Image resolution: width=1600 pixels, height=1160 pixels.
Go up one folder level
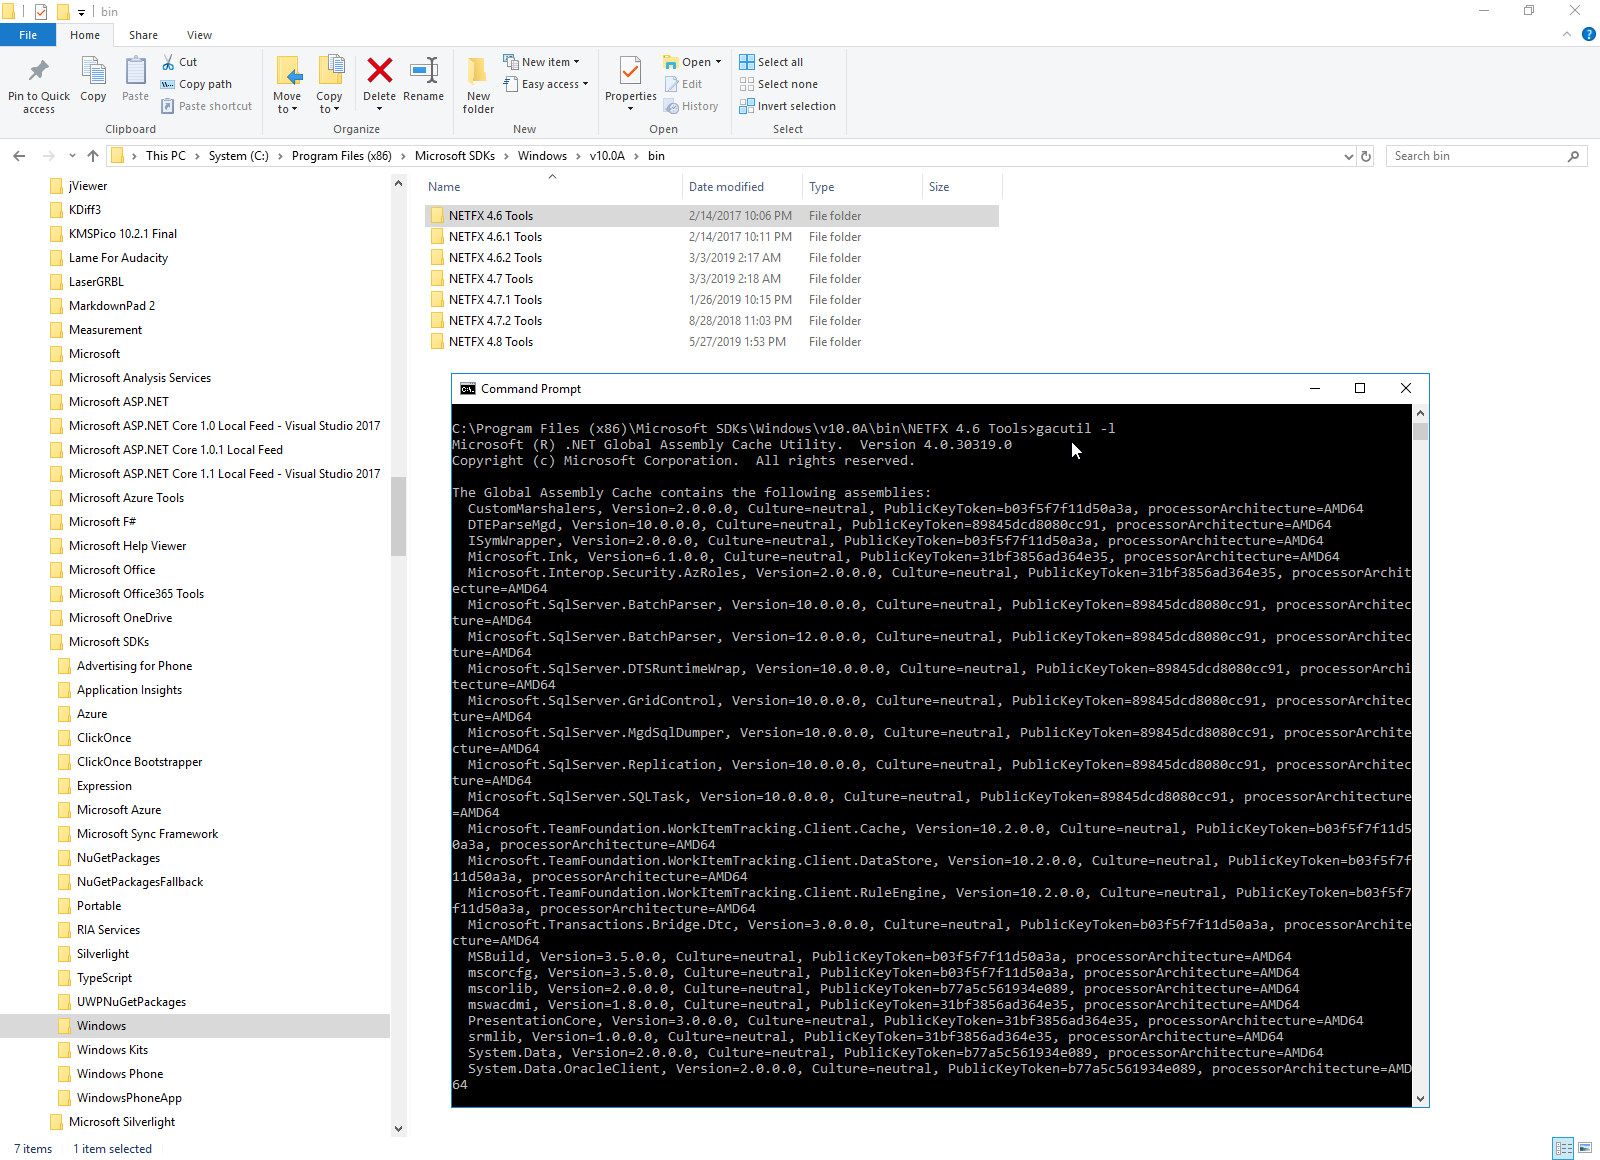93,156
